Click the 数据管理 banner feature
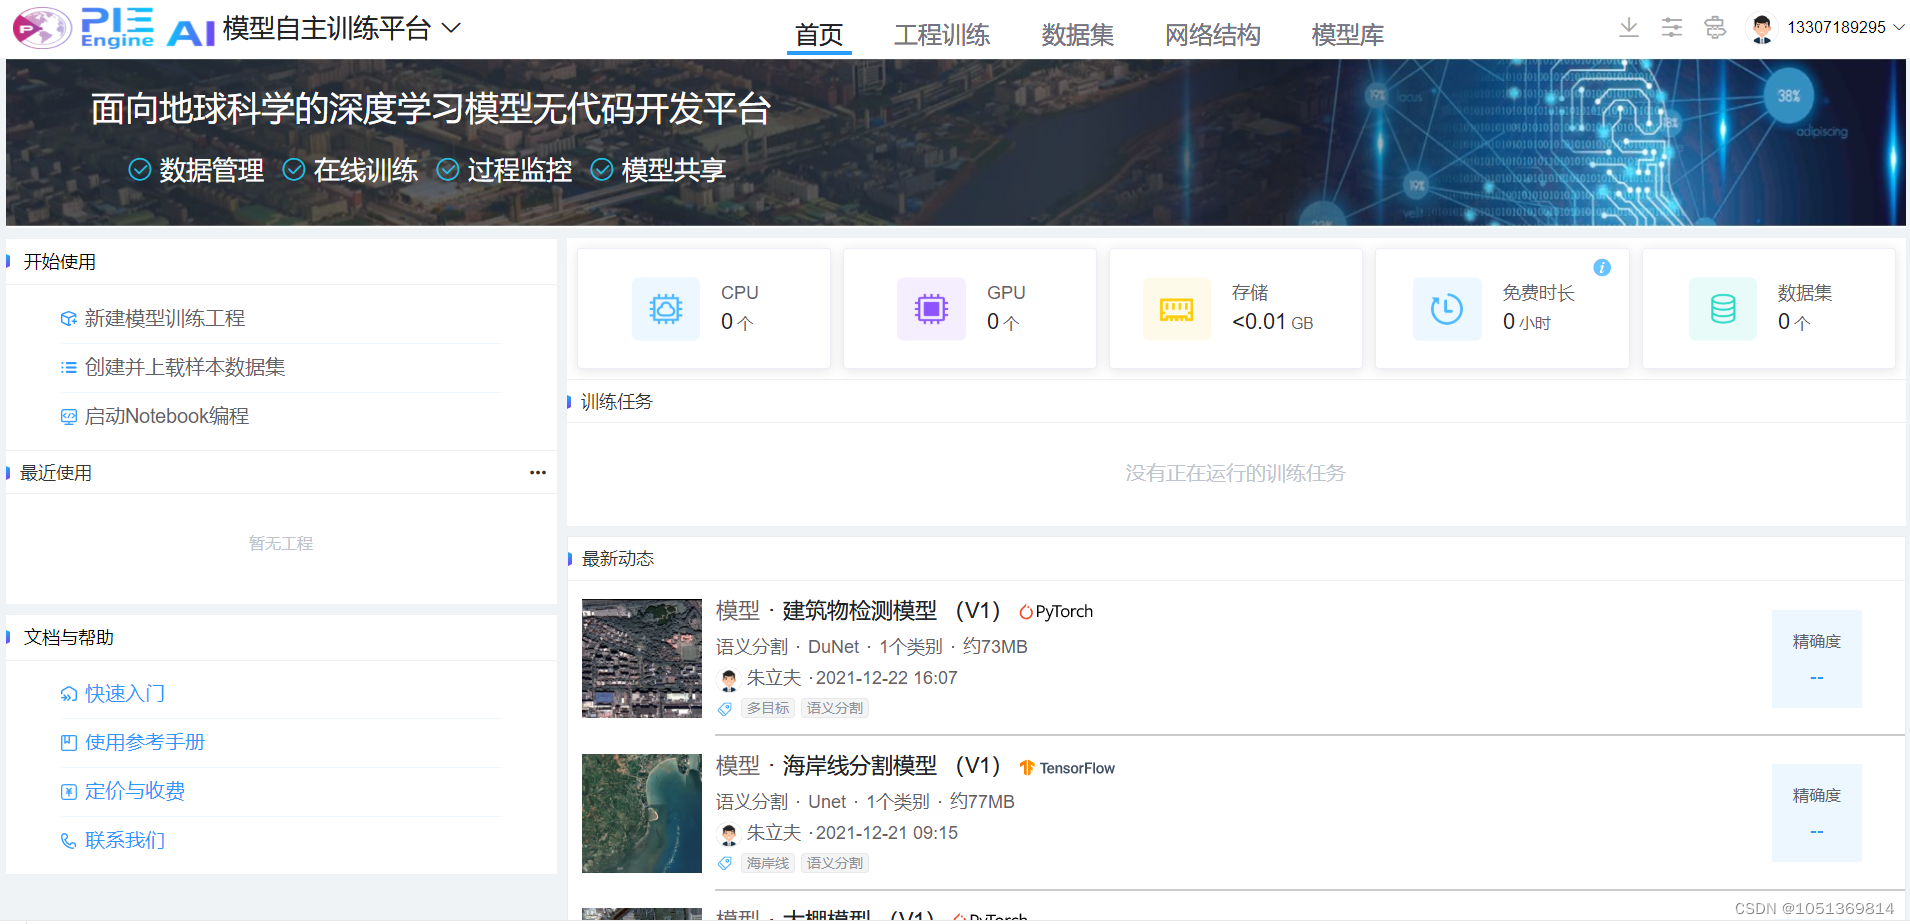1910x924 pixels. pos(197,170)
